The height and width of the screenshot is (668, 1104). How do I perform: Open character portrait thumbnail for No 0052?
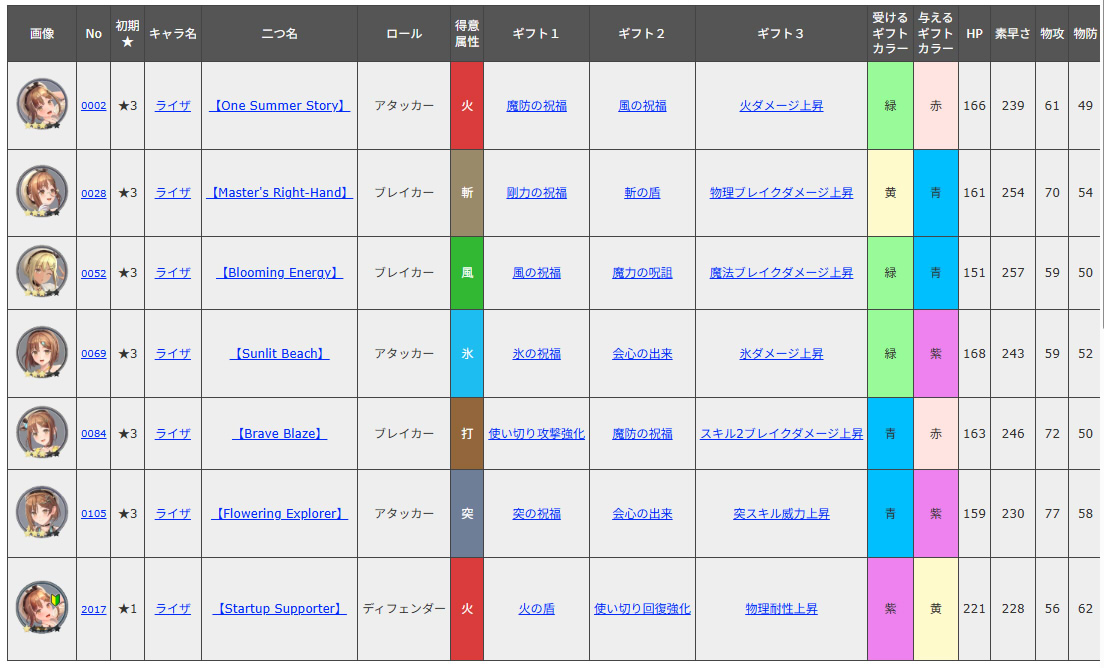click(x=42, y=272)
